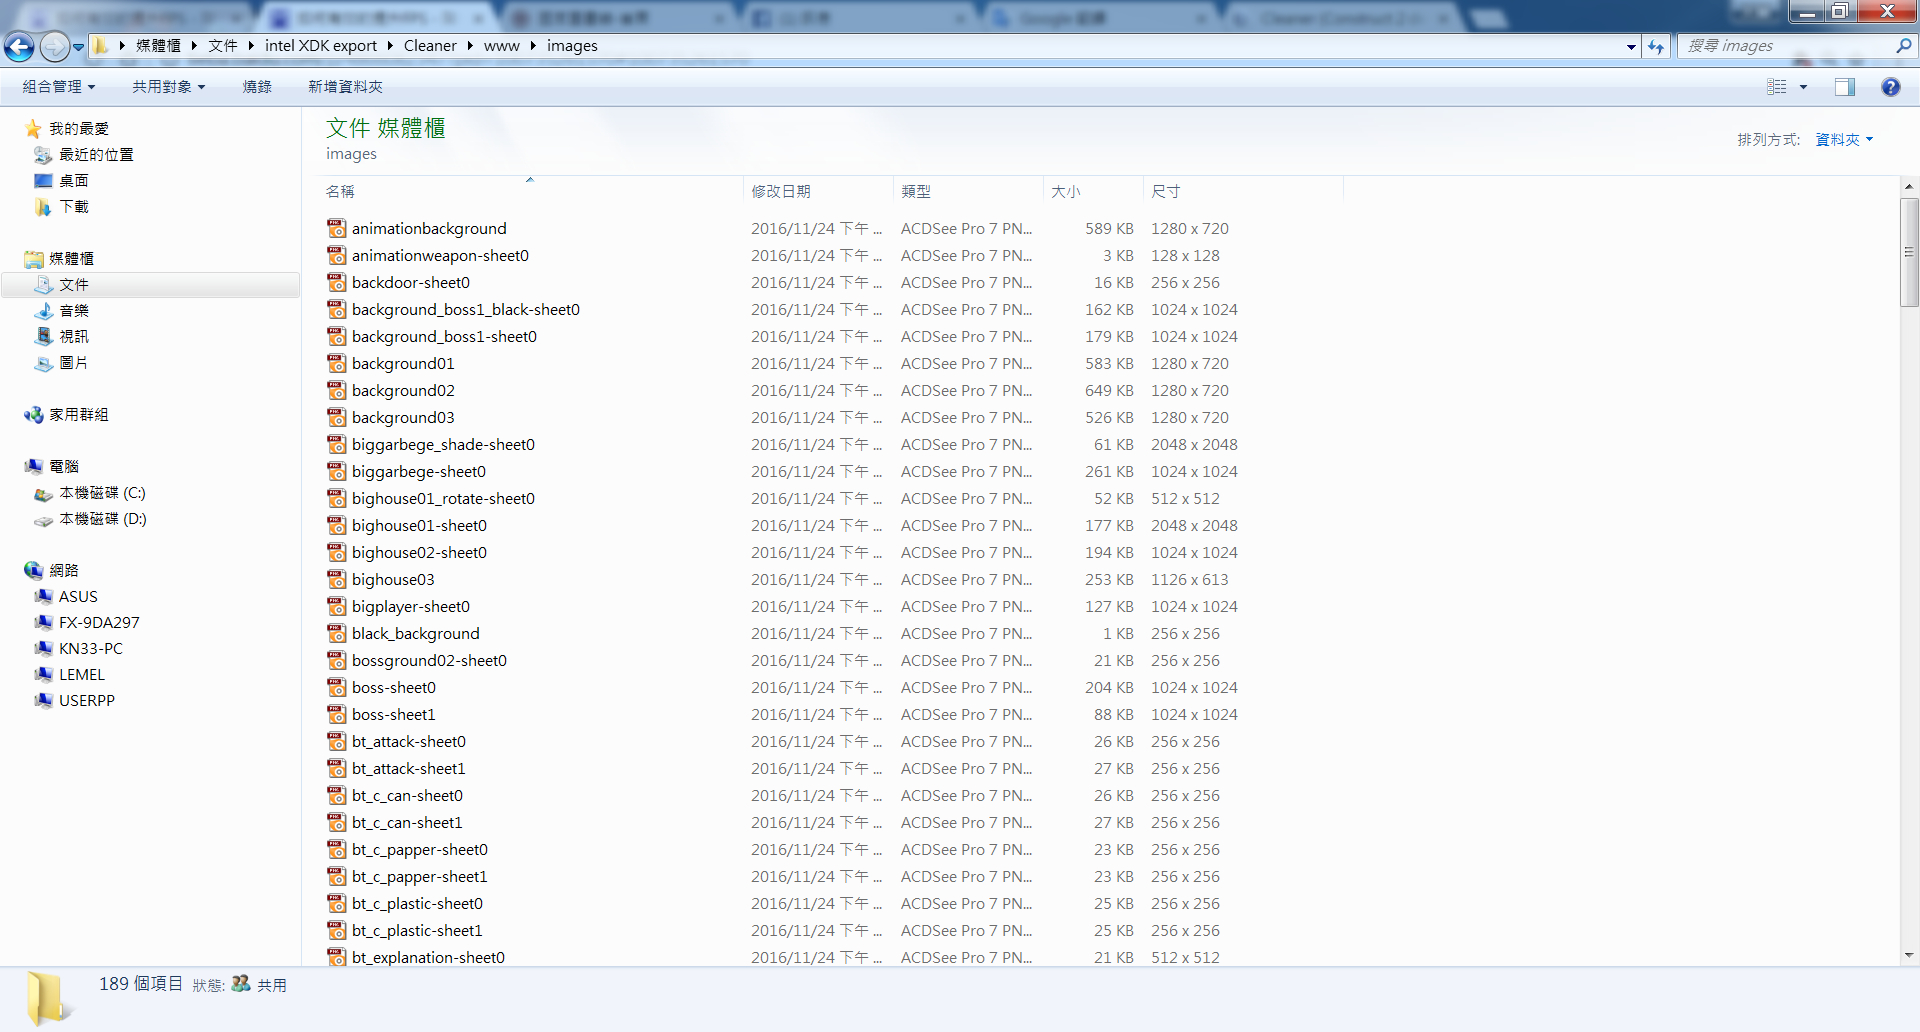Select the 圖片 library icon
This screenshot has height=1032, width=1920.
pyautogui.click(x=43, y=363)
